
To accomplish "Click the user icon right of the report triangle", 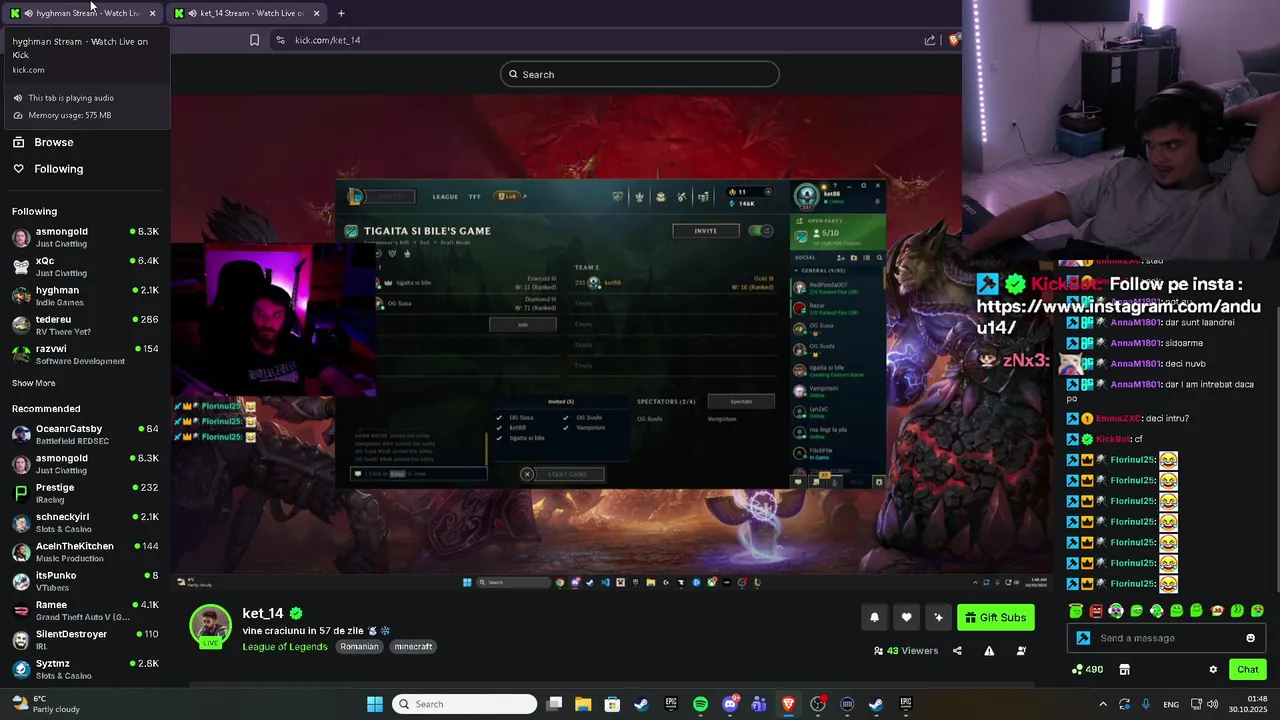I will tap(1021, 651).
